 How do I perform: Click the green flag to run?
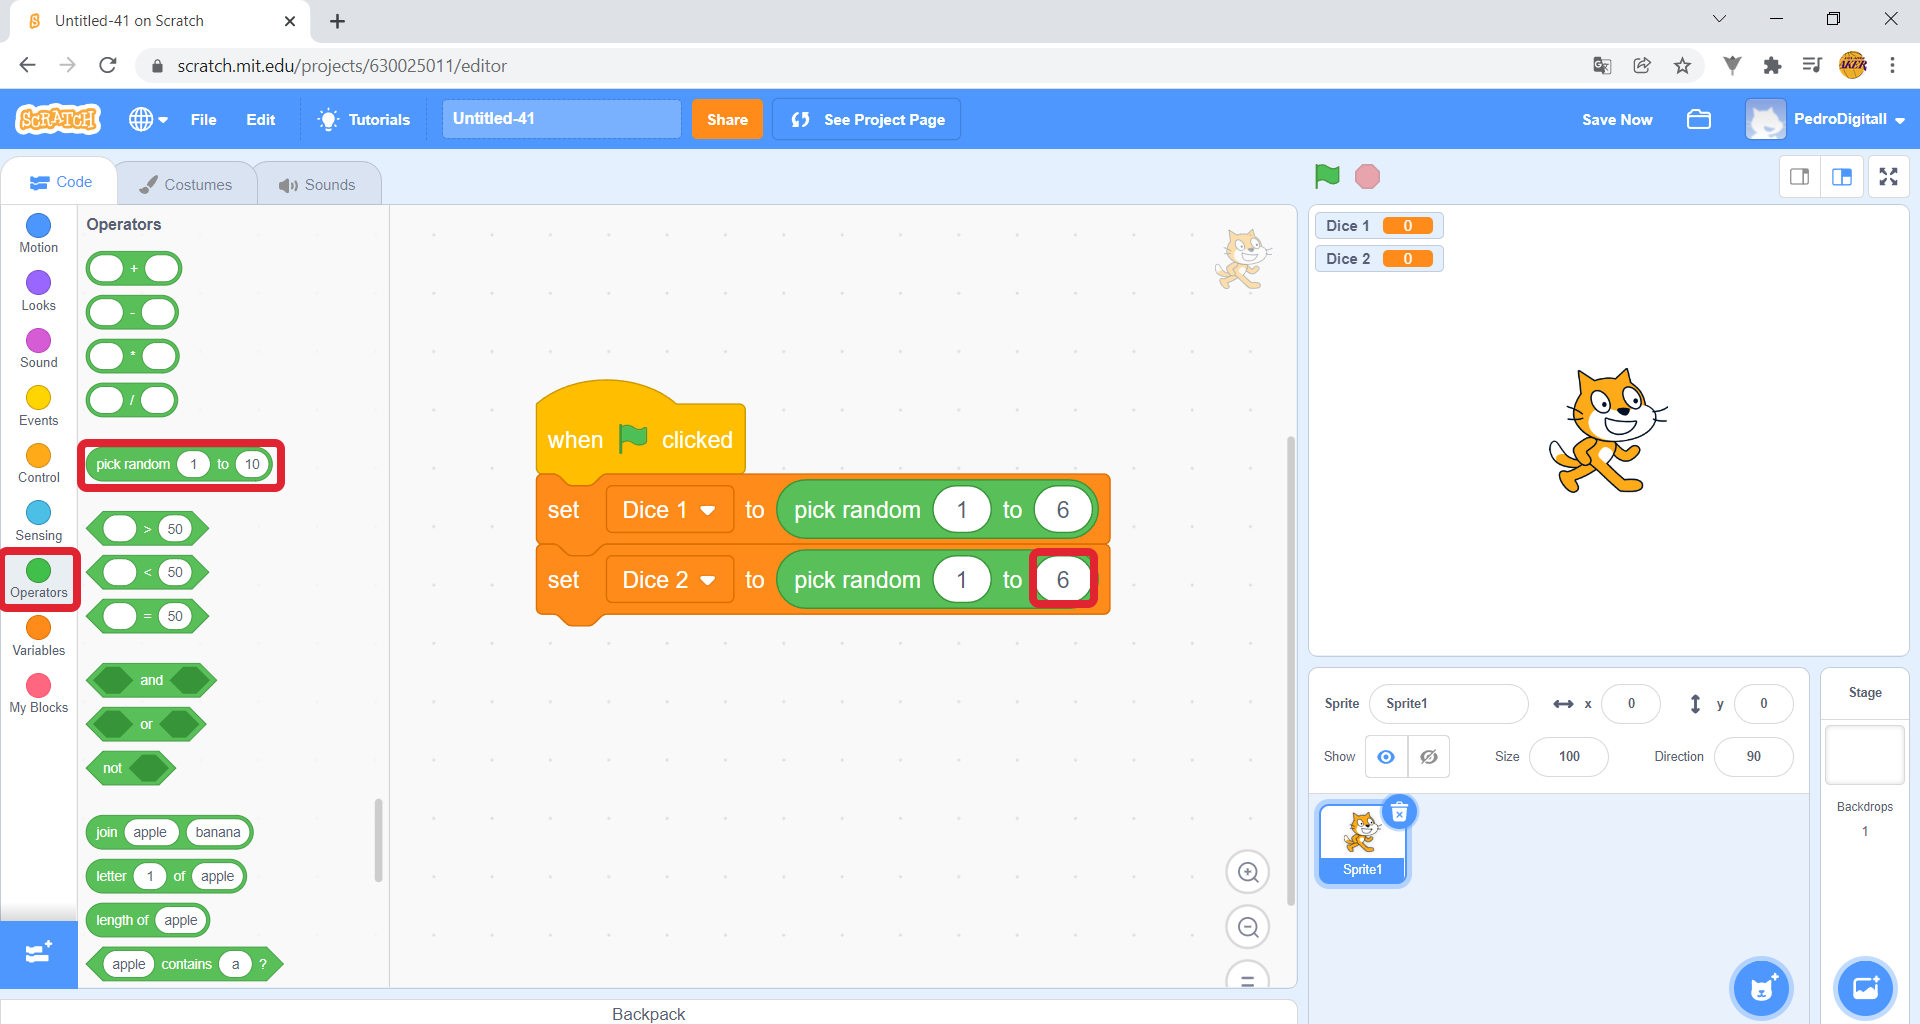pos(1327,177)
